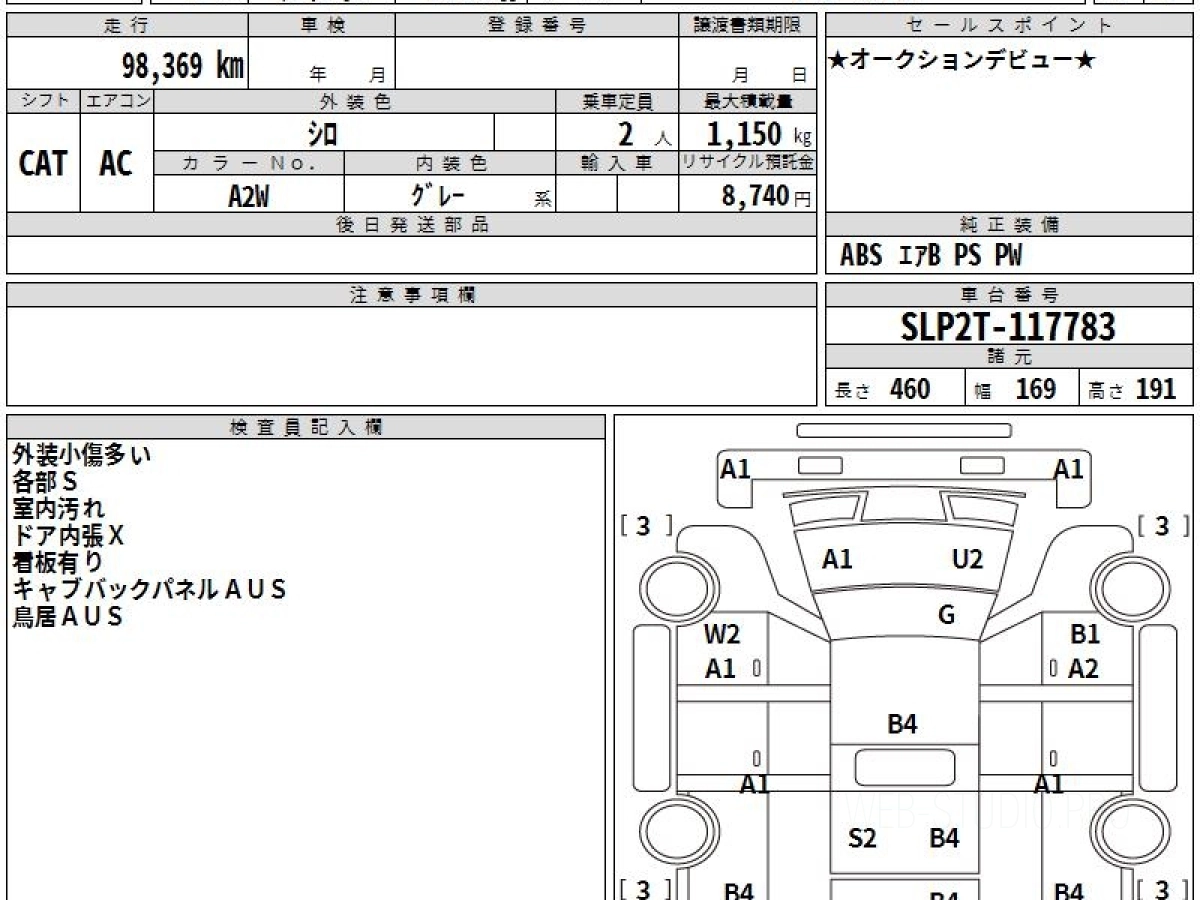Select chassis number SLP2T-117783
The image size is (1200, 900).
point(1010,326)
